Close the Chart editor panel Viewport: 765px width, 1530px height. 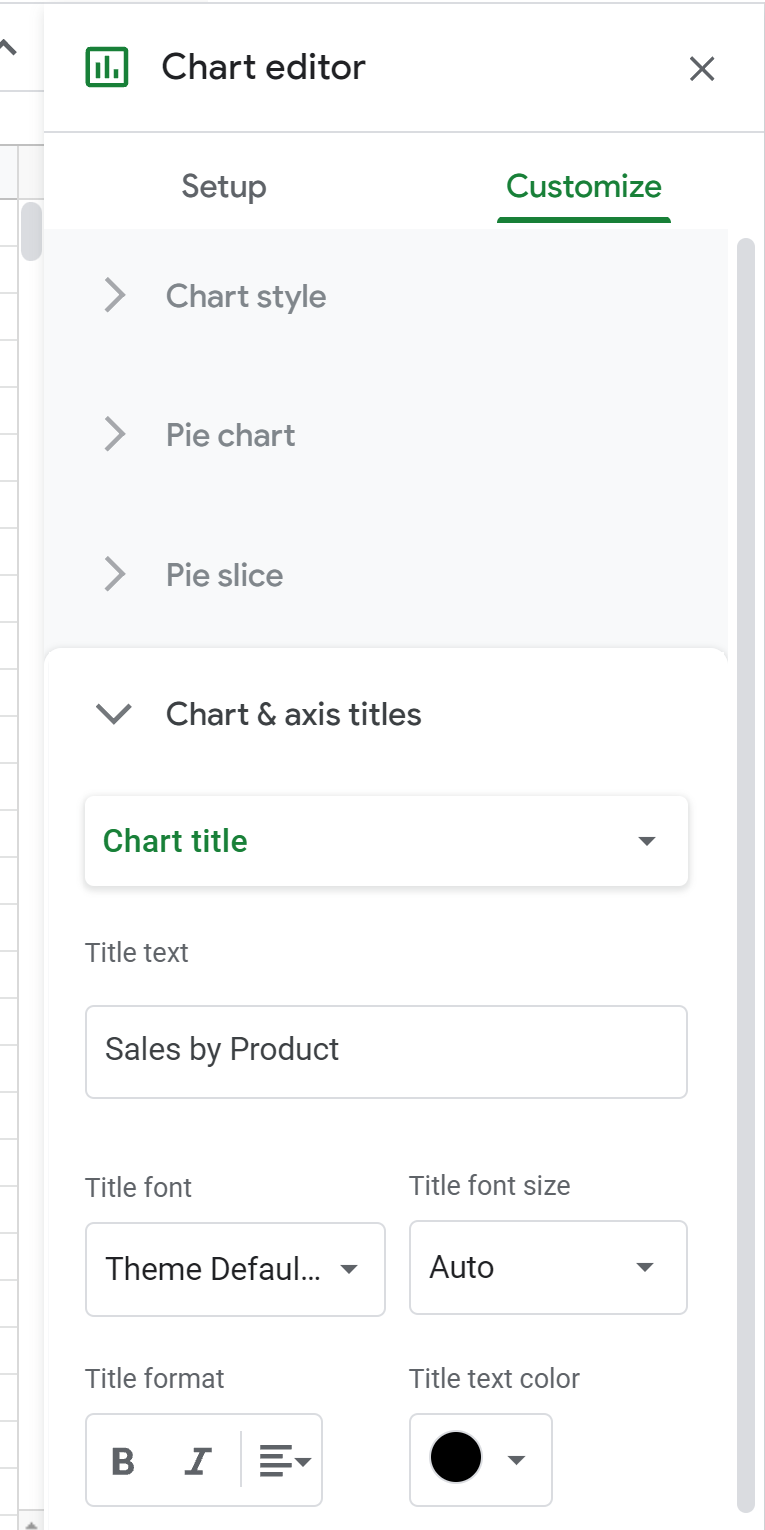pos(702,69)
